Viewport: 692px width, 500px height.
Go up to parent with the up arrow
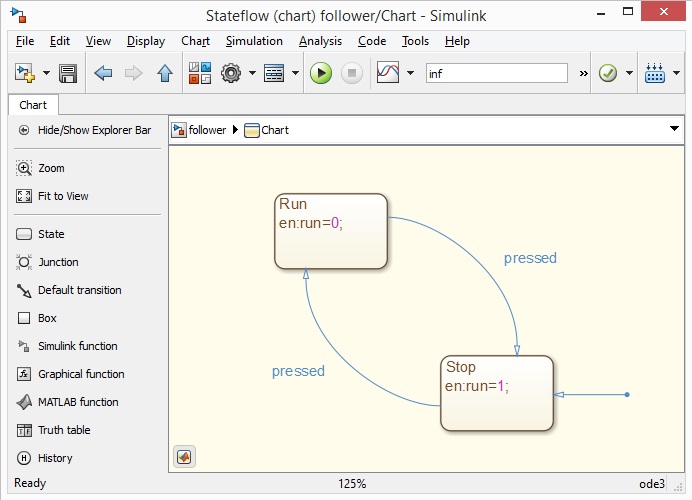pyautogui.click(x=165, y=73)
